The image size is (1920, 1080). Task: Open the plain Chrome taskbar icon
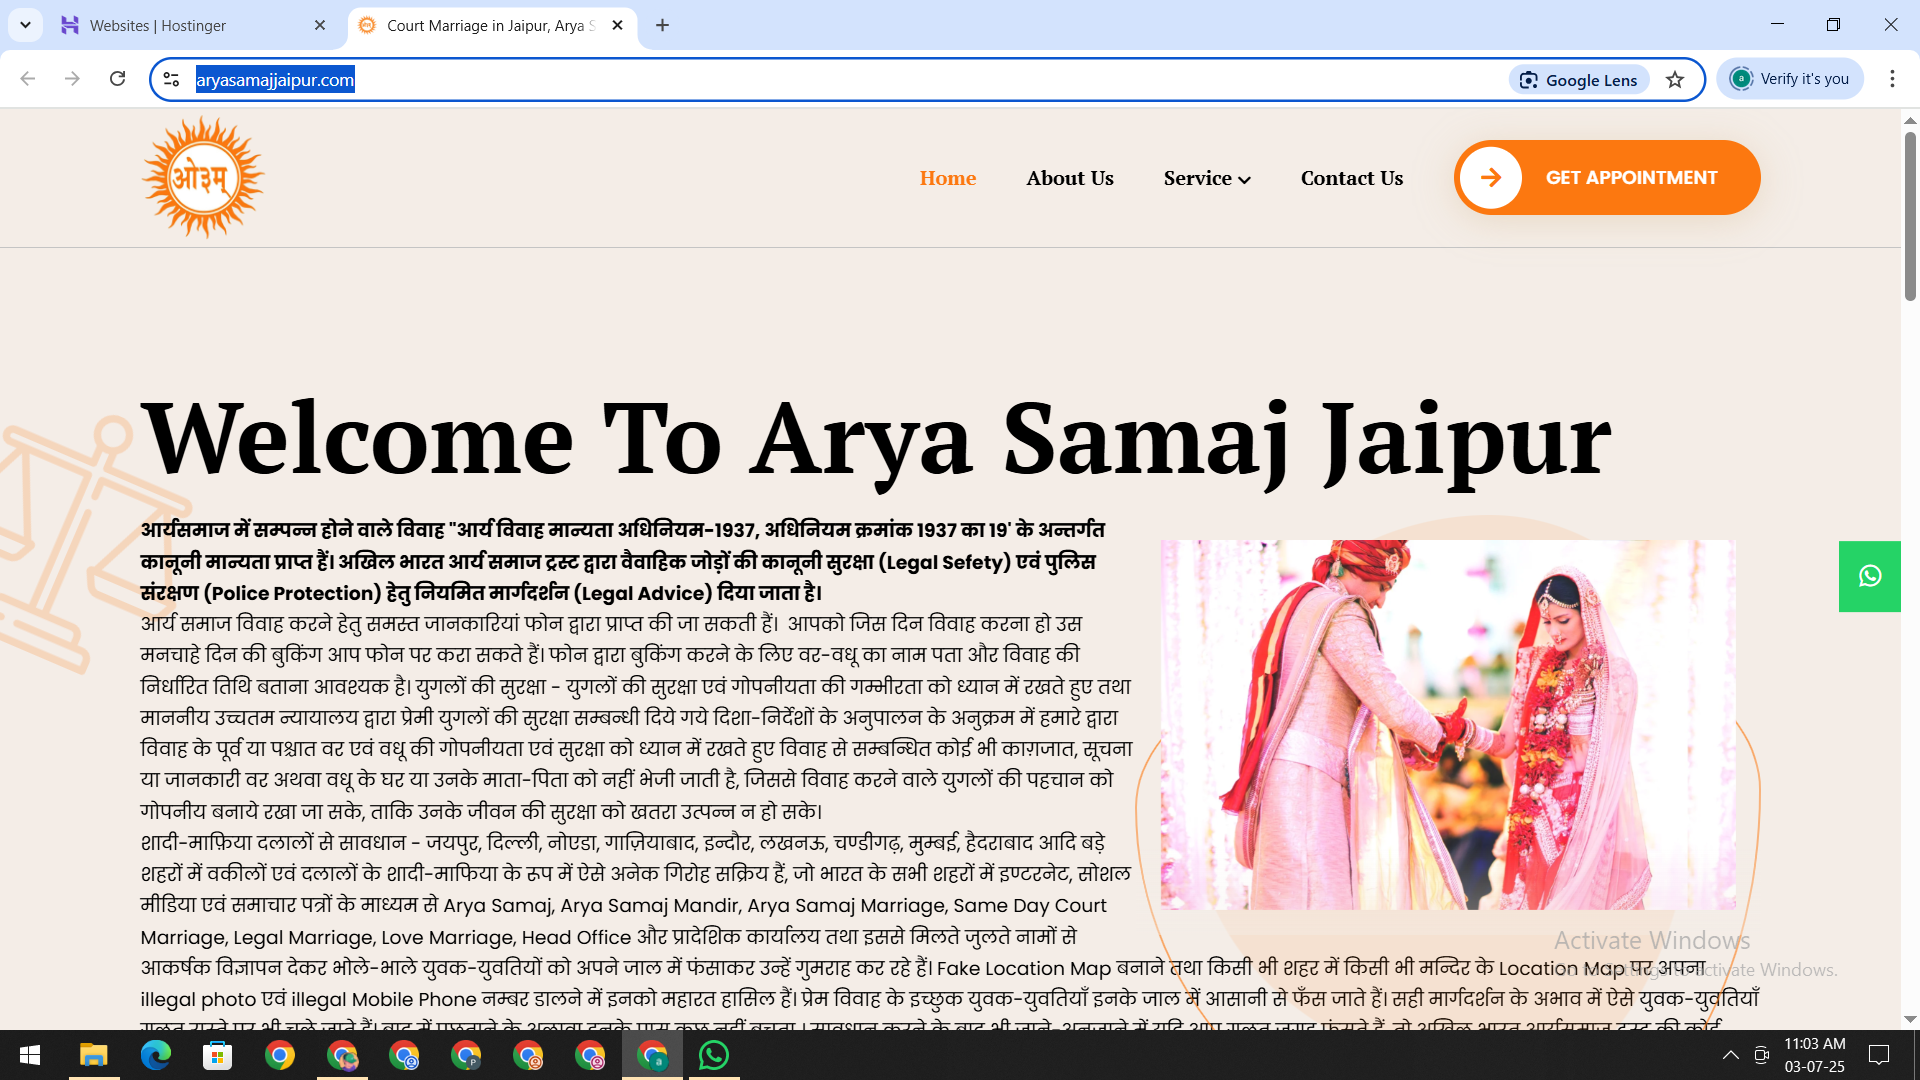point(280,1055)
